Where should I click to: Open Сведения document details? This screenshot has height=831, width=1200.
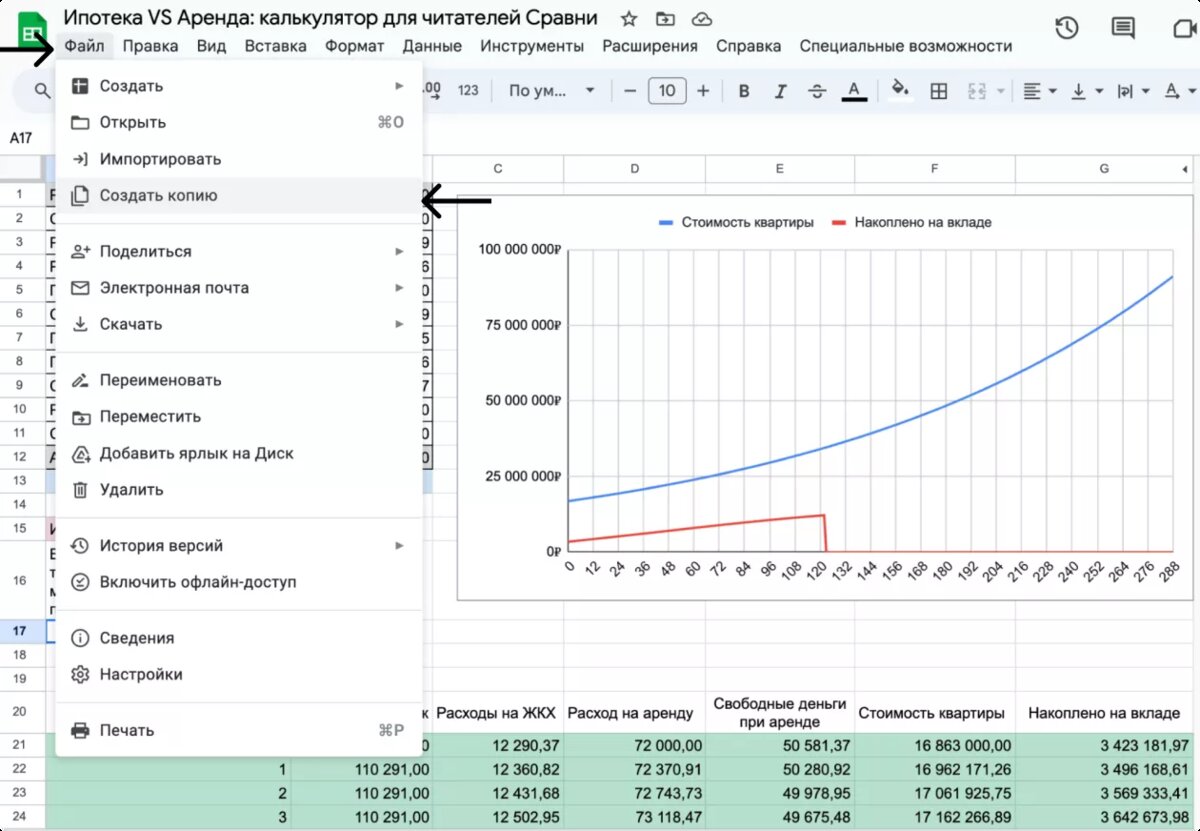click(239, 638)
